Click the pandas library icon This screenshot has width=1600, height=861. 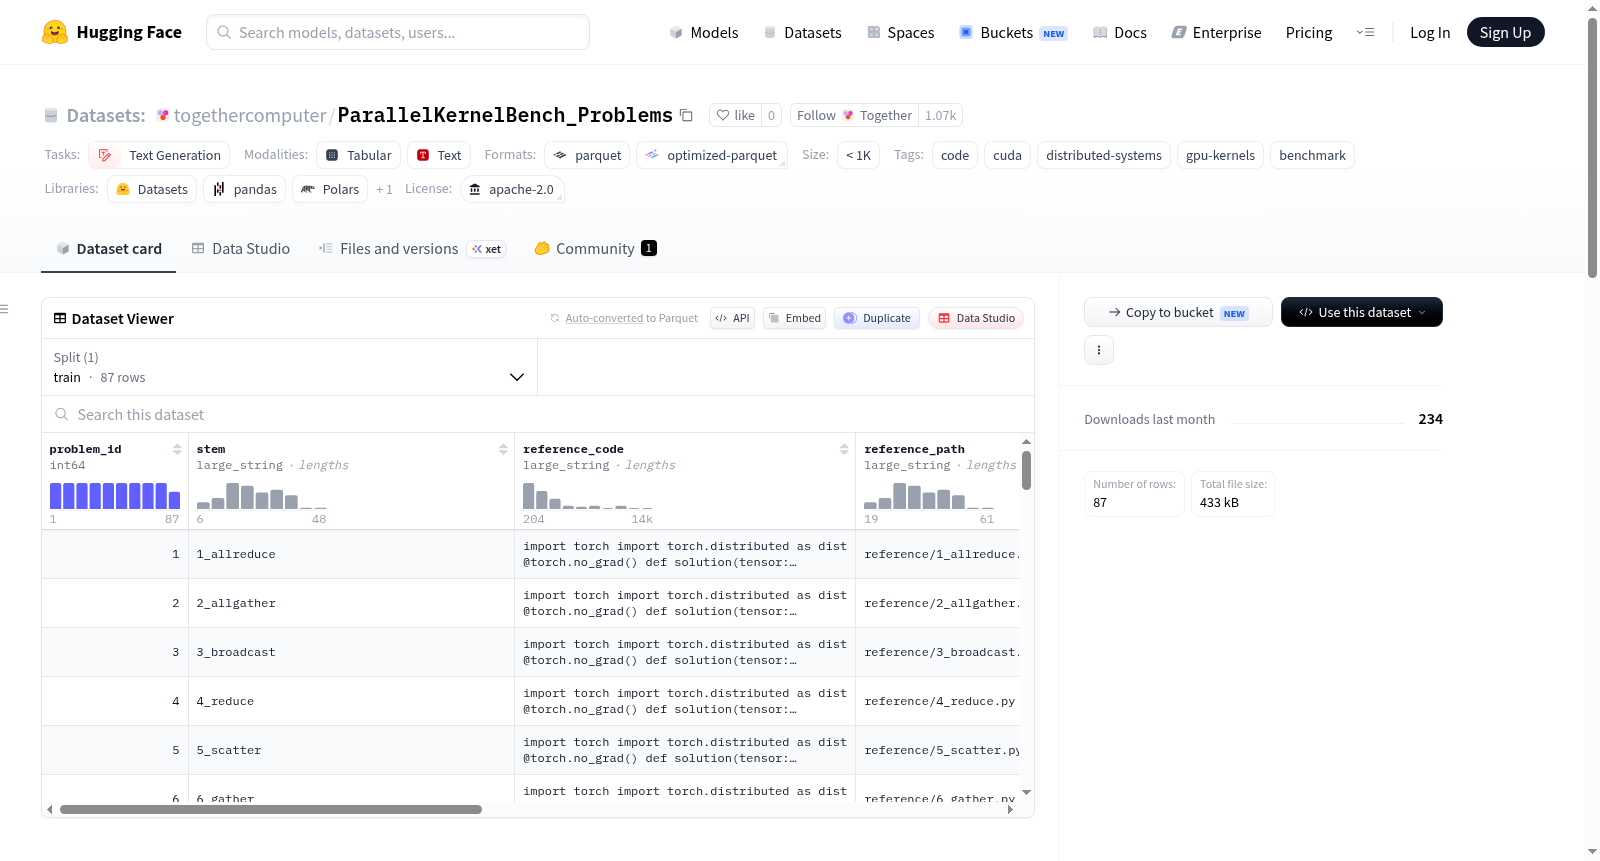point(219,189)
